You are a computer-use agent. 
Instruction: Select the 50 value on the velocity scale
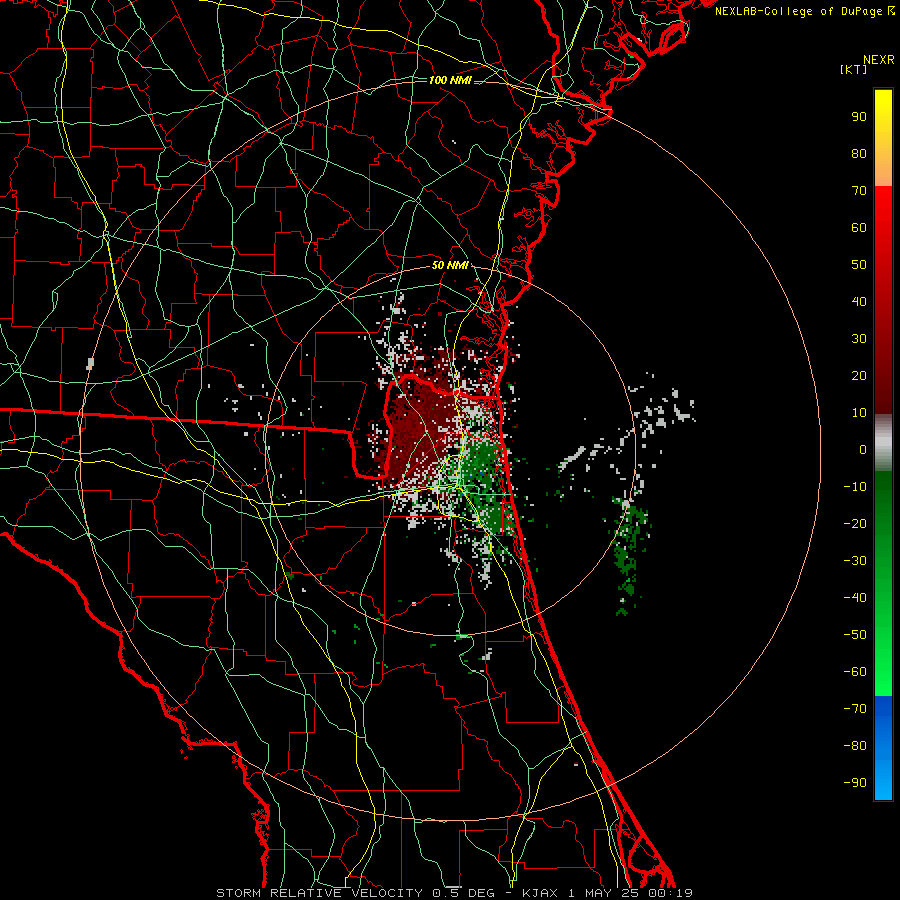(x=859, y=265)
